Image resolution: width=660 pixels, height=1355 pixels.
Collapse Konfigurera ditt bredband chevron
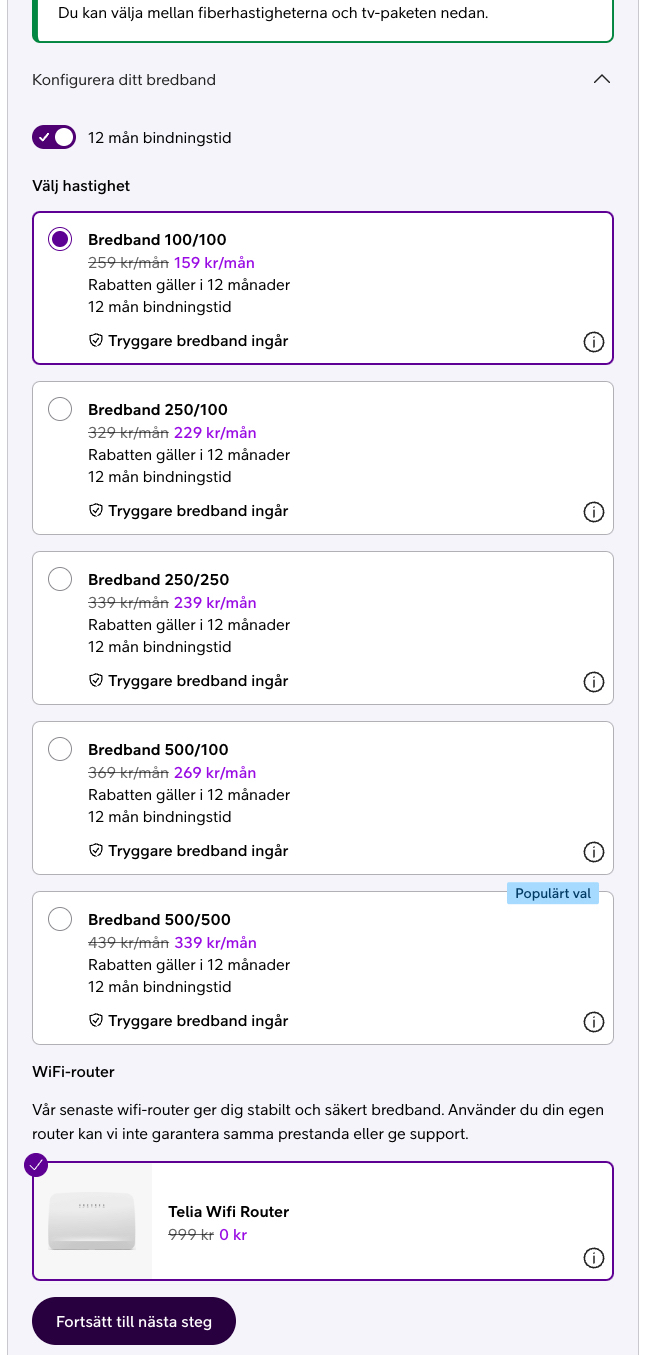pyautogui.click(x=601, y=80)
